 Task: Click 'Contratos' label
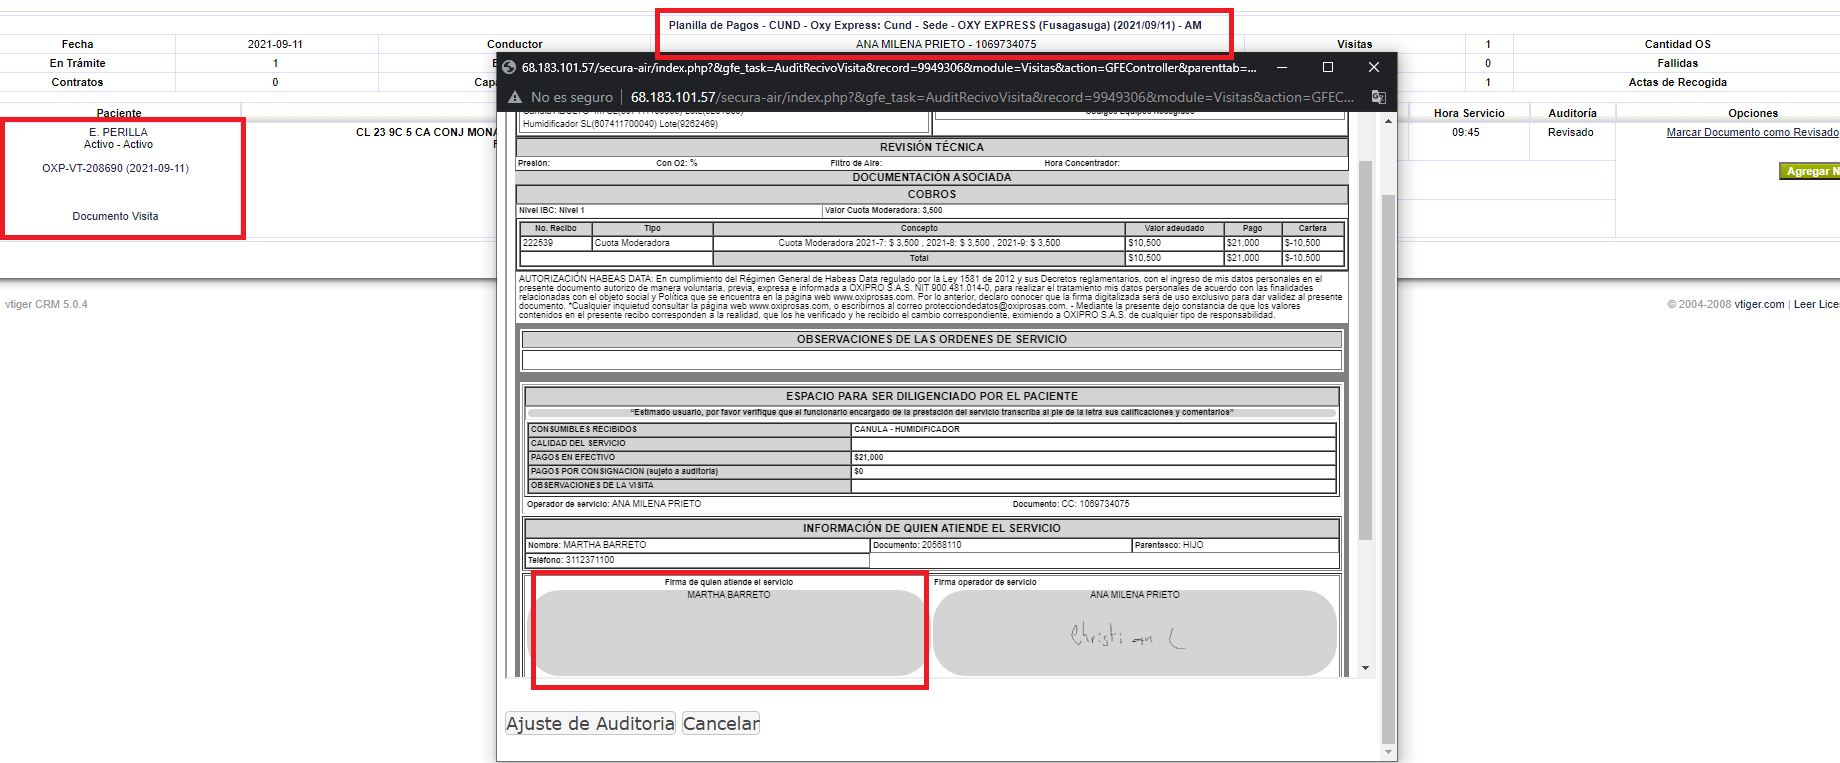point(77,82)
